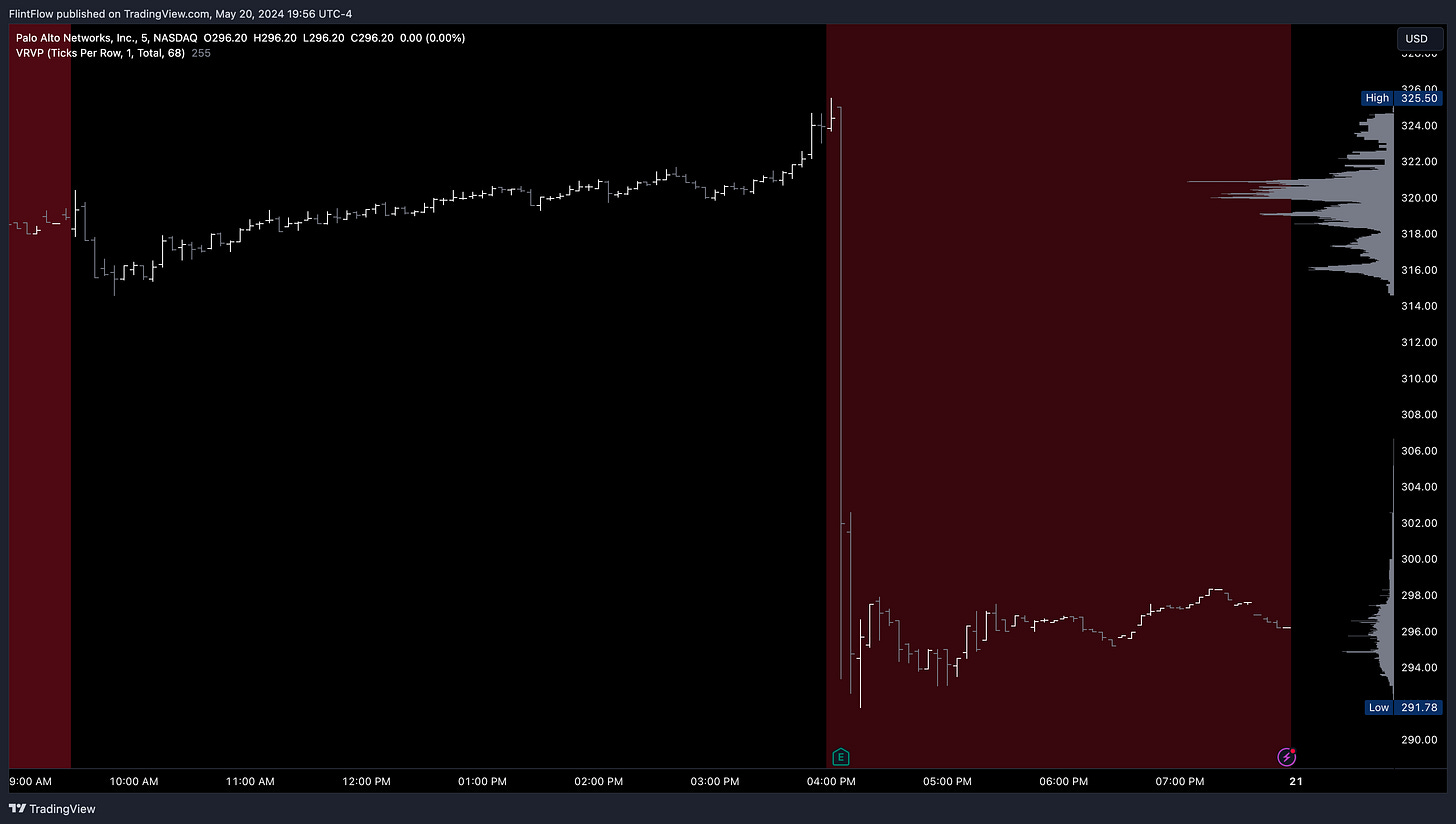The image size is (1456, 824).
Task: Click the 04:00 PM time axis label
Action: coord(832,781)
